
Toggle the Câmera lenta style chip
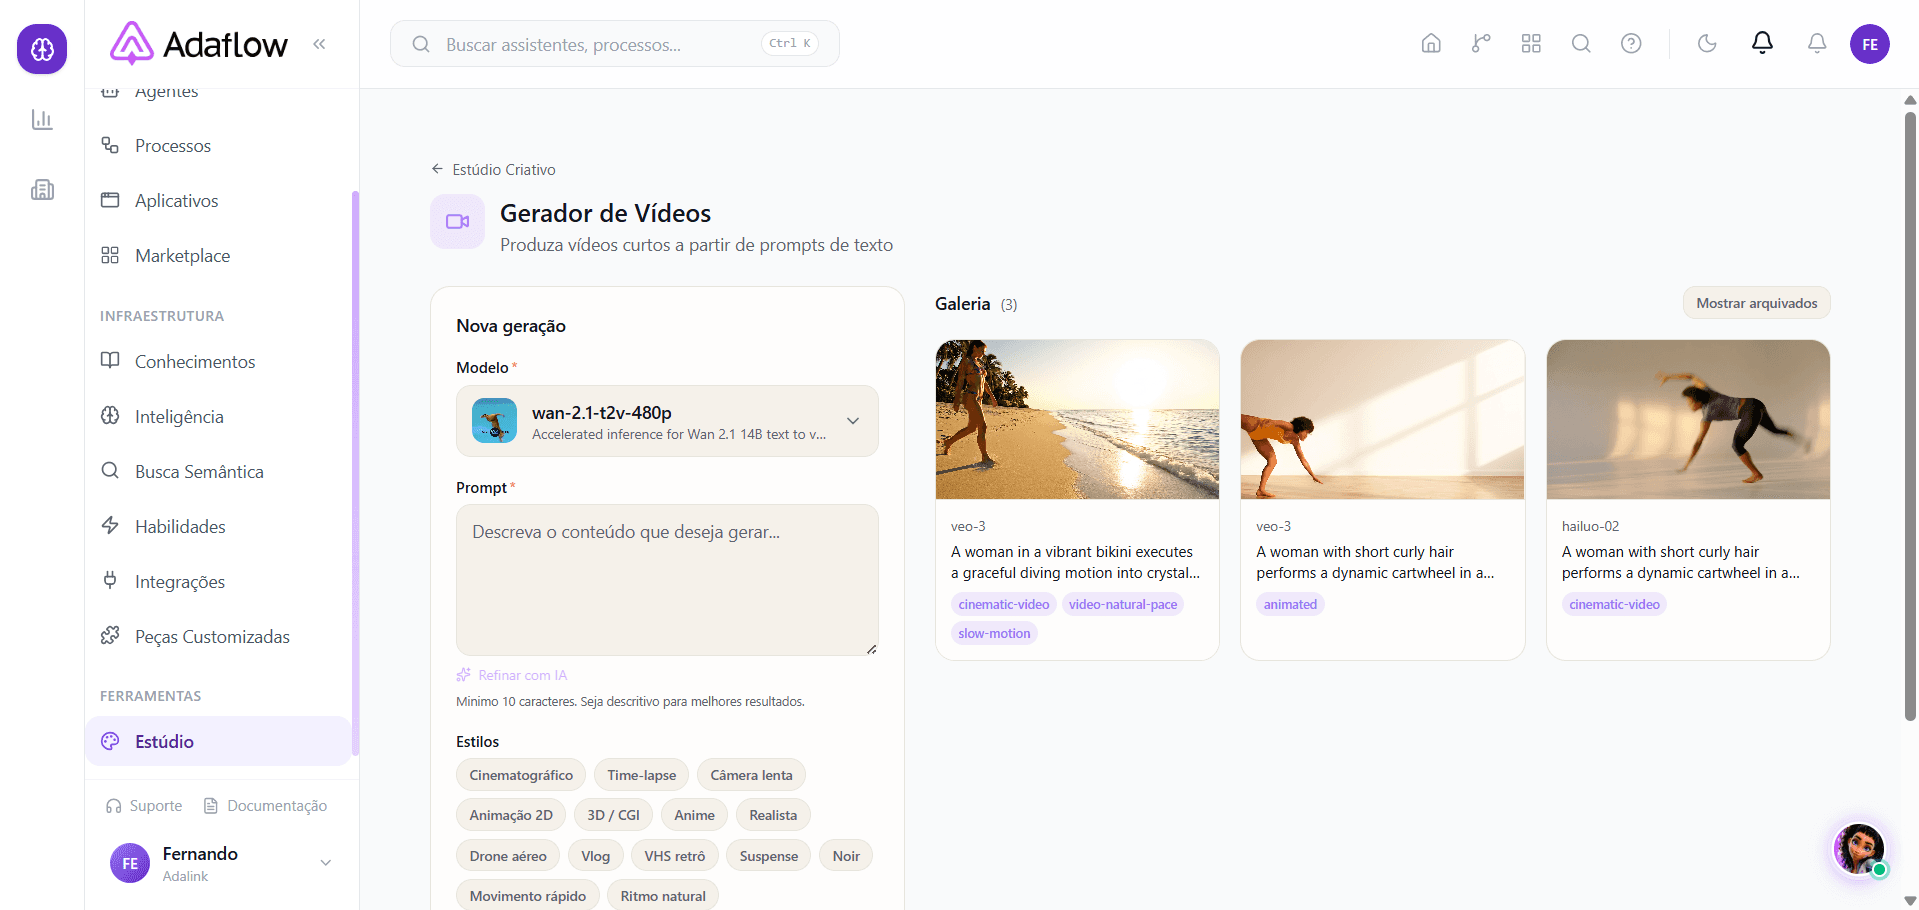coord(751,775)
